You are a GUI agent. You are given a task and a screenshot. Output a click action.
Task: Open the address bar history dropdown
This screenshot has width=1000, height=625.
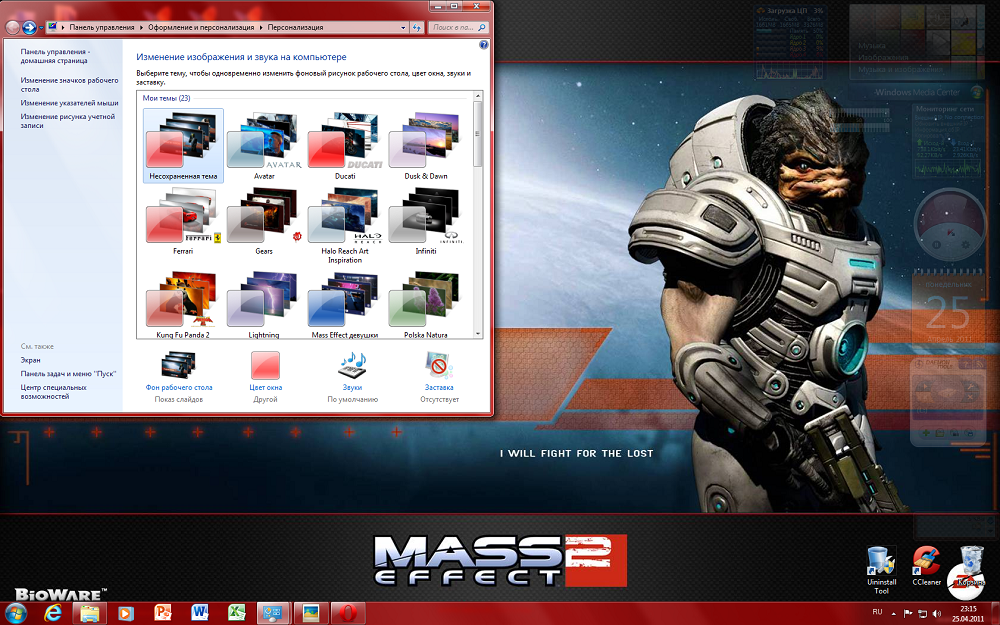coord(403,27)
